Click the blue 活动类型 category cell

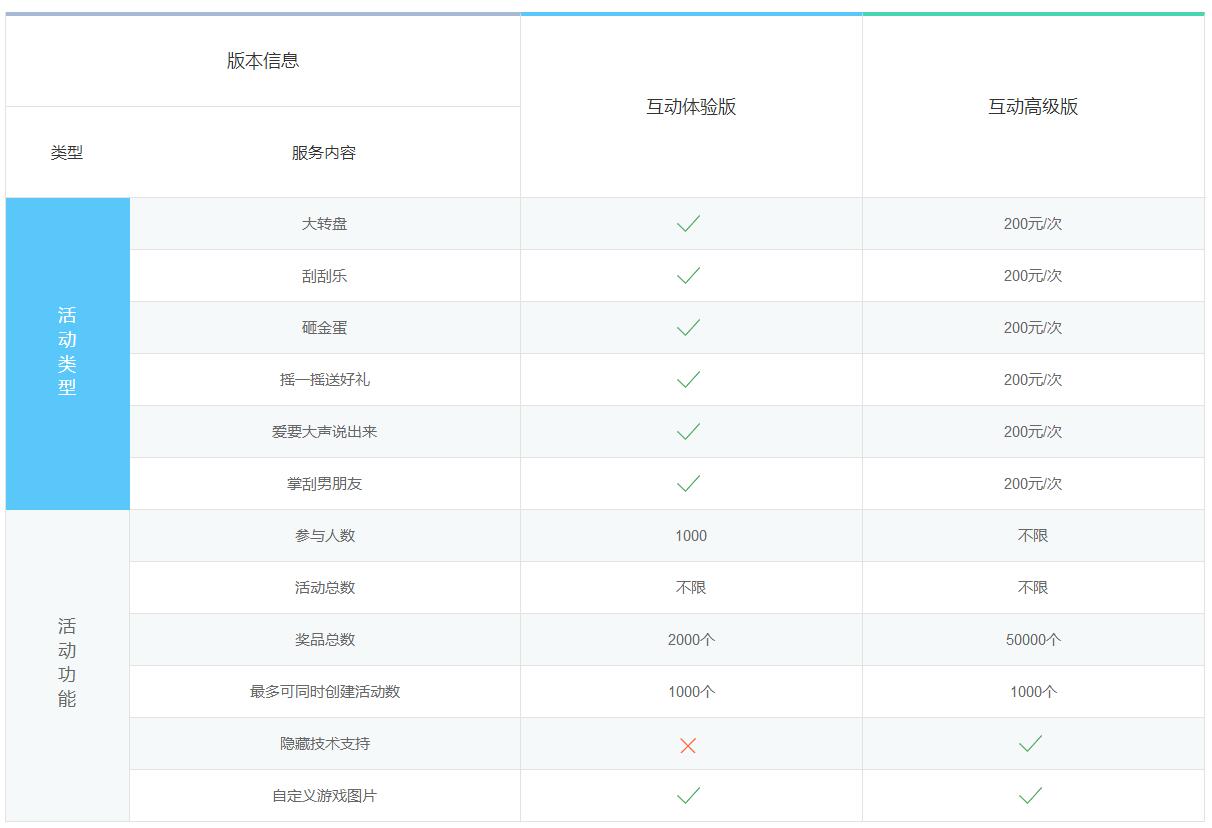coord(67,353)
